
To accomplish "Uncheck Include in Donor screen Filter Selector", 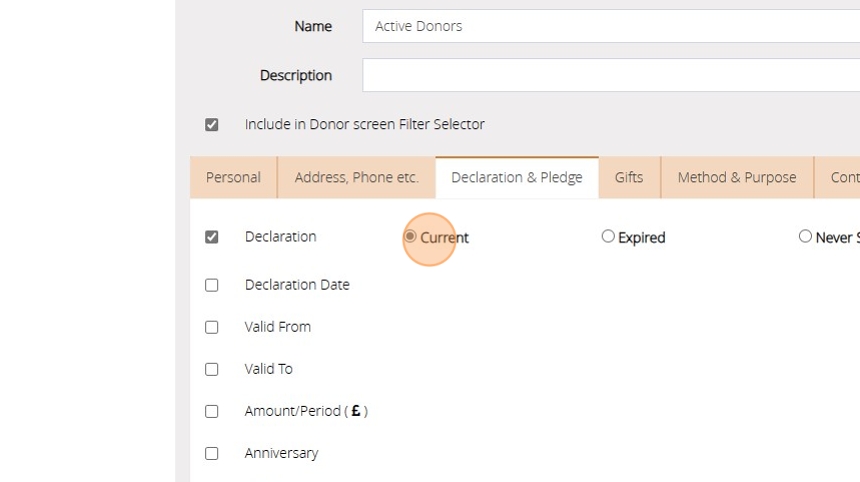I will click(212, 125).
